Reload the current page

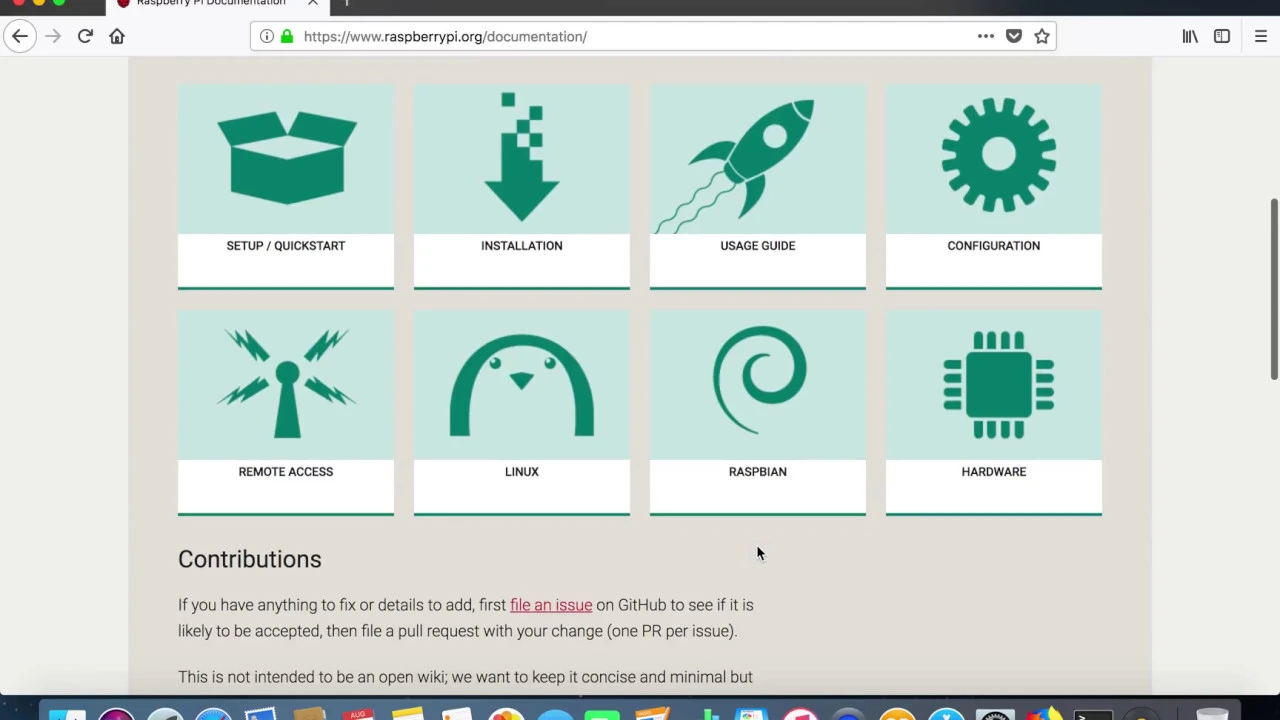pos(85,36)
